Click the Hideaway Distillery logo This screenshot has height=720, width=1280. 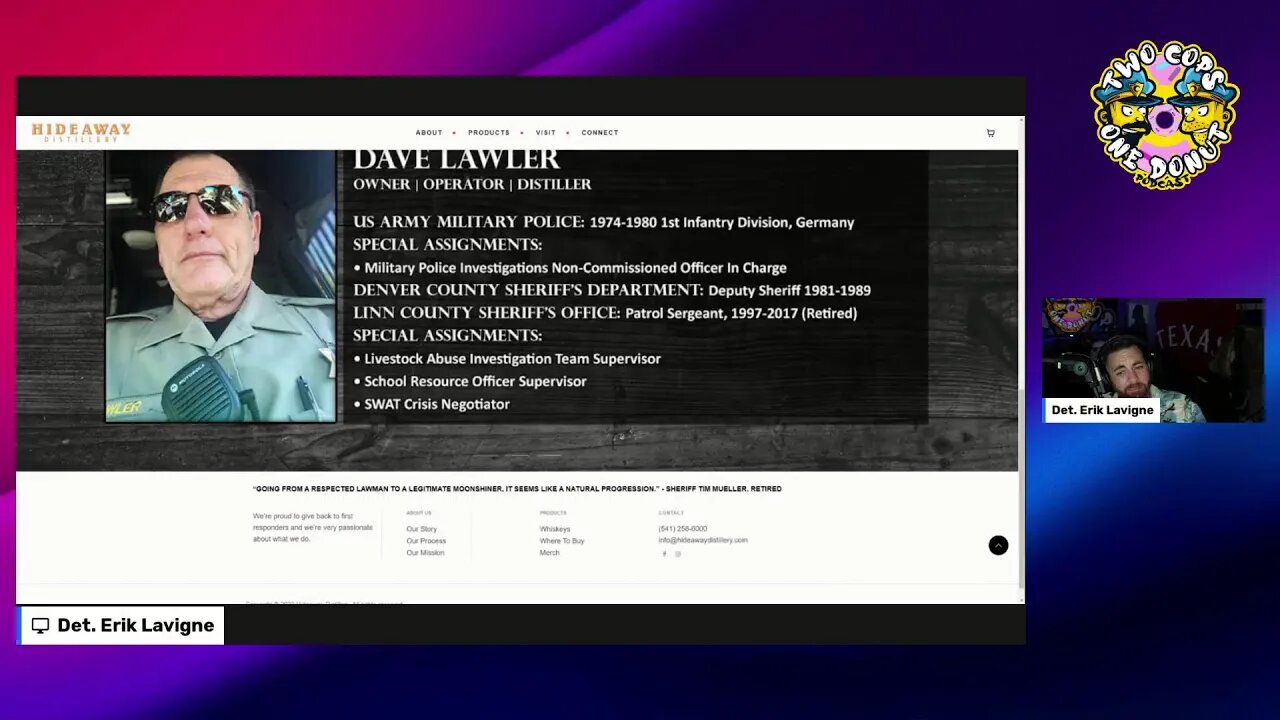(x=81, y=132)
